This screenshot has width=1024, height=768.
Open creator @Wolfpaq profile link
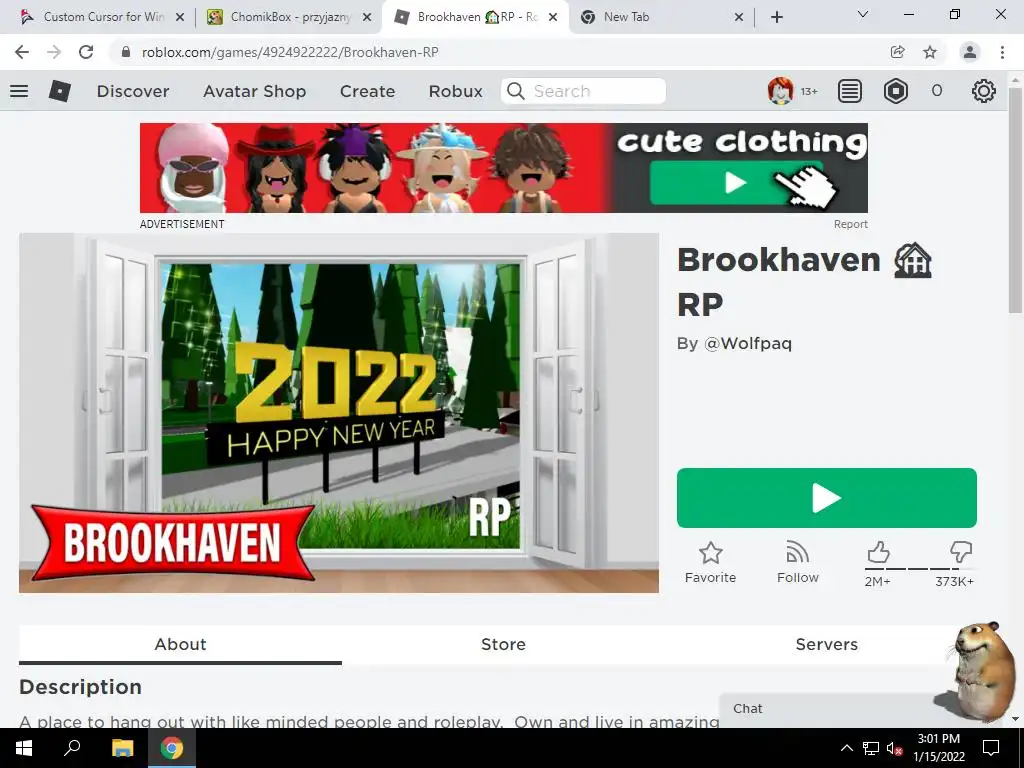pyautogui.click(x=748, y=344)
